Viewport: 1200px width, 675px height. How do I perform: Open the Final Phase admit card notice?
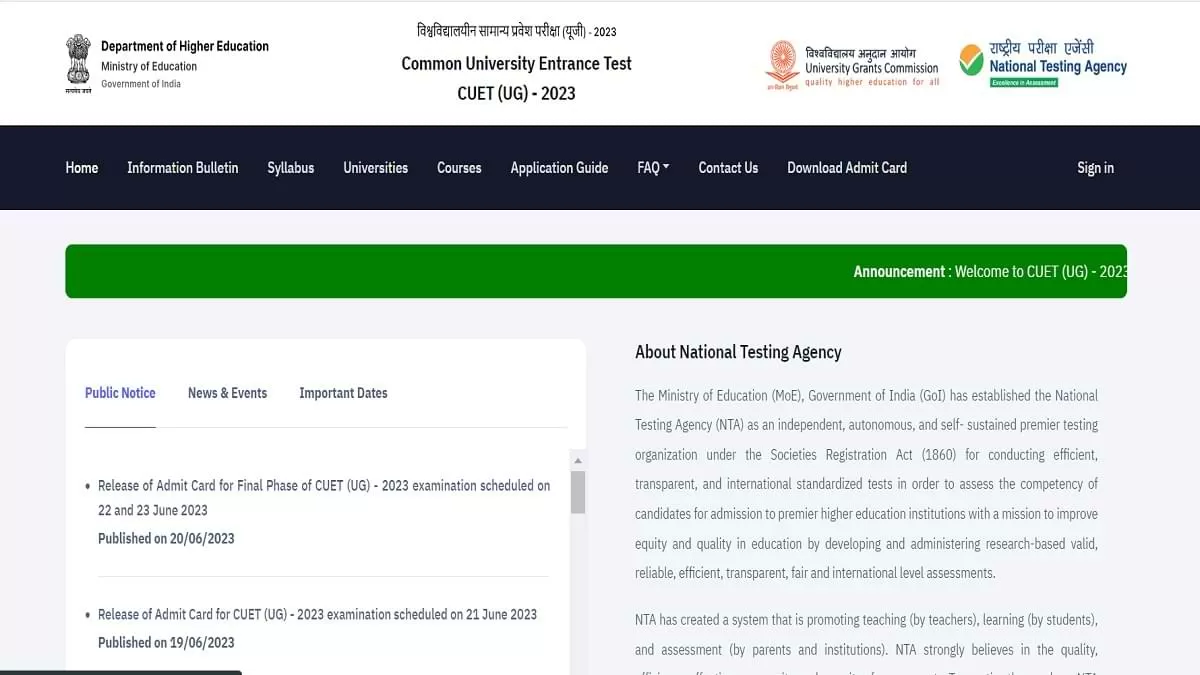pos(324,497)
